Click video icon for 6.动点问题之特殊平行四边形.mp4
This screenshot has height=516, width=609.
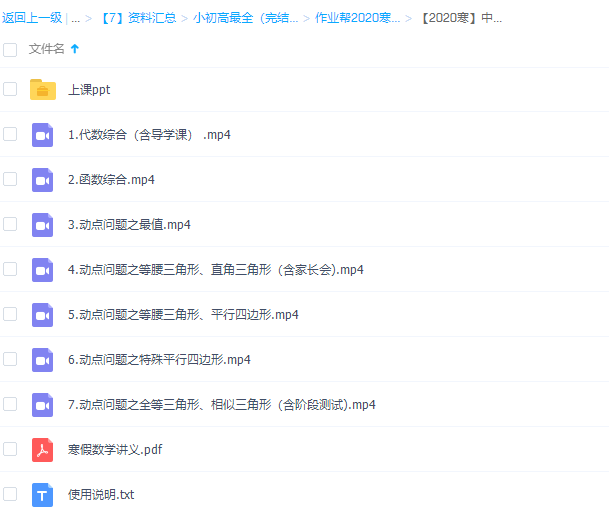[42, 360]
